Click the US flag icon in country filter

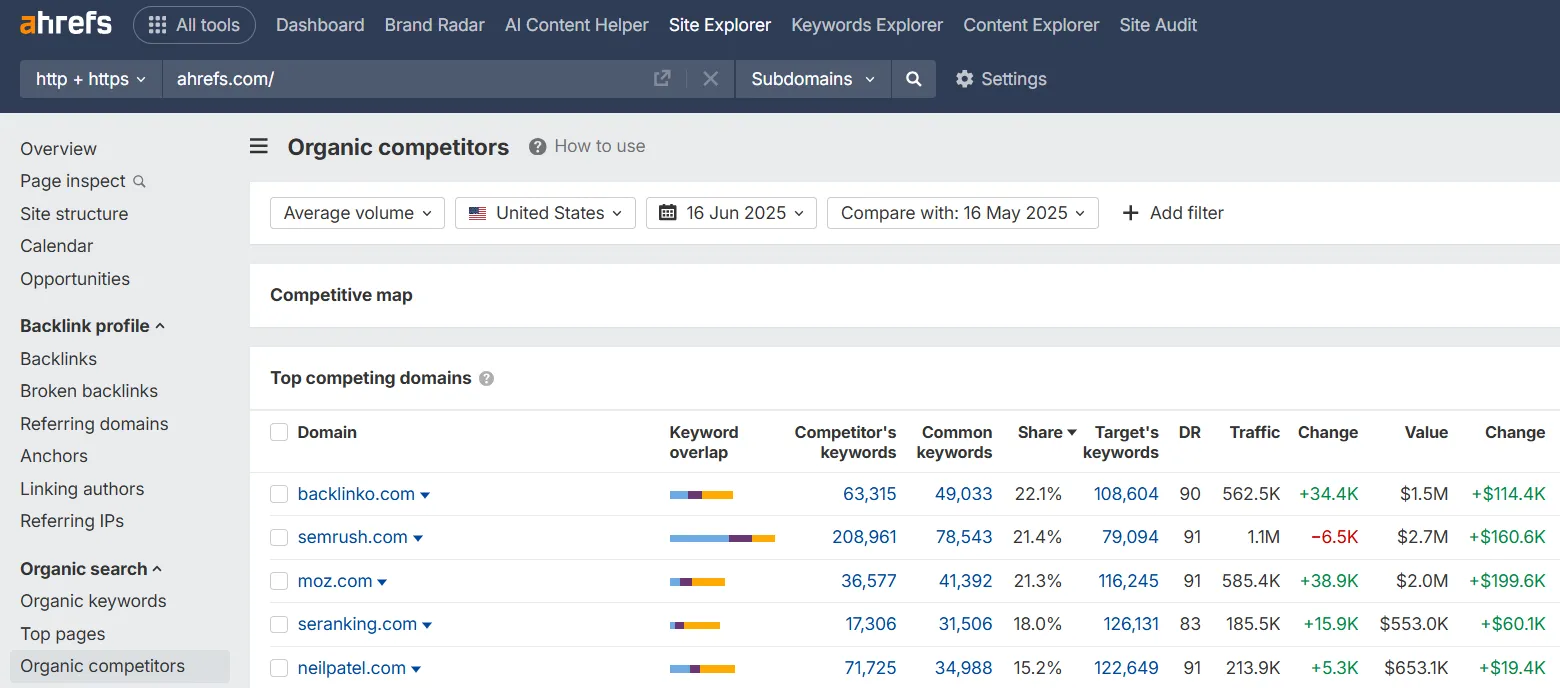click(478, 213)
